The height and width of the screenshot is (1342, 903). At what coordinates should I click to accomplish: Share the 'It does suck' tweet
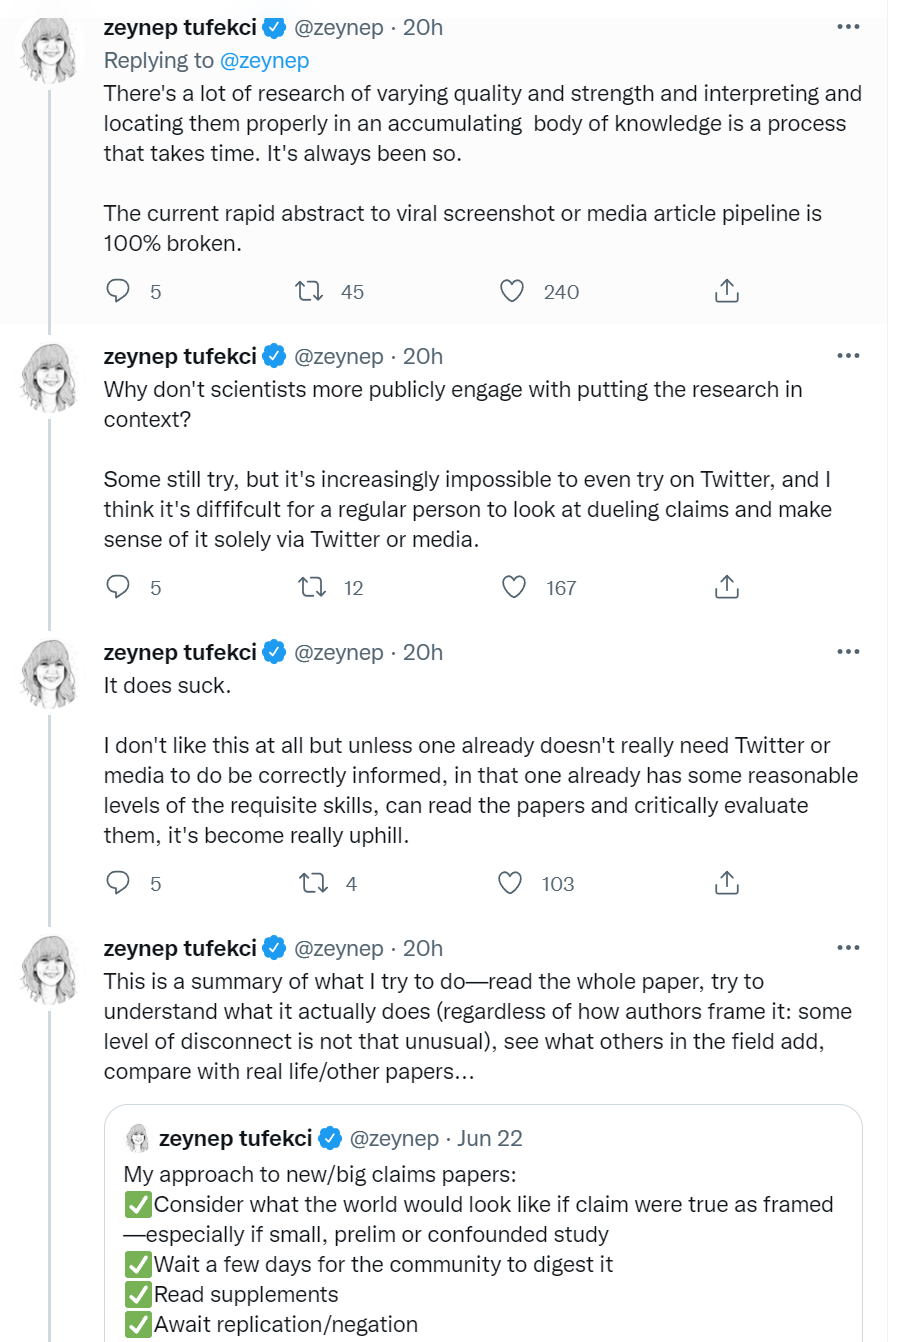coord(727,883)
